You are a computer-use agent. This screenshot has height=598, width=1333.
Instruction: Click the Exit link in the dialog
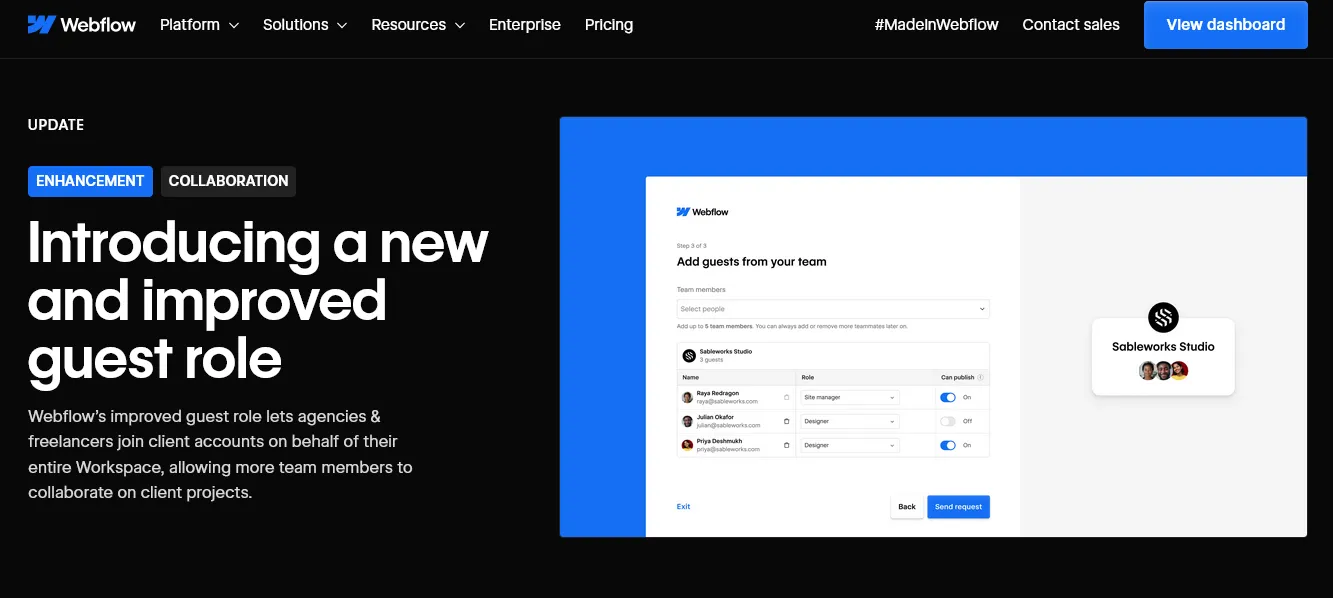tap(683, 507)
